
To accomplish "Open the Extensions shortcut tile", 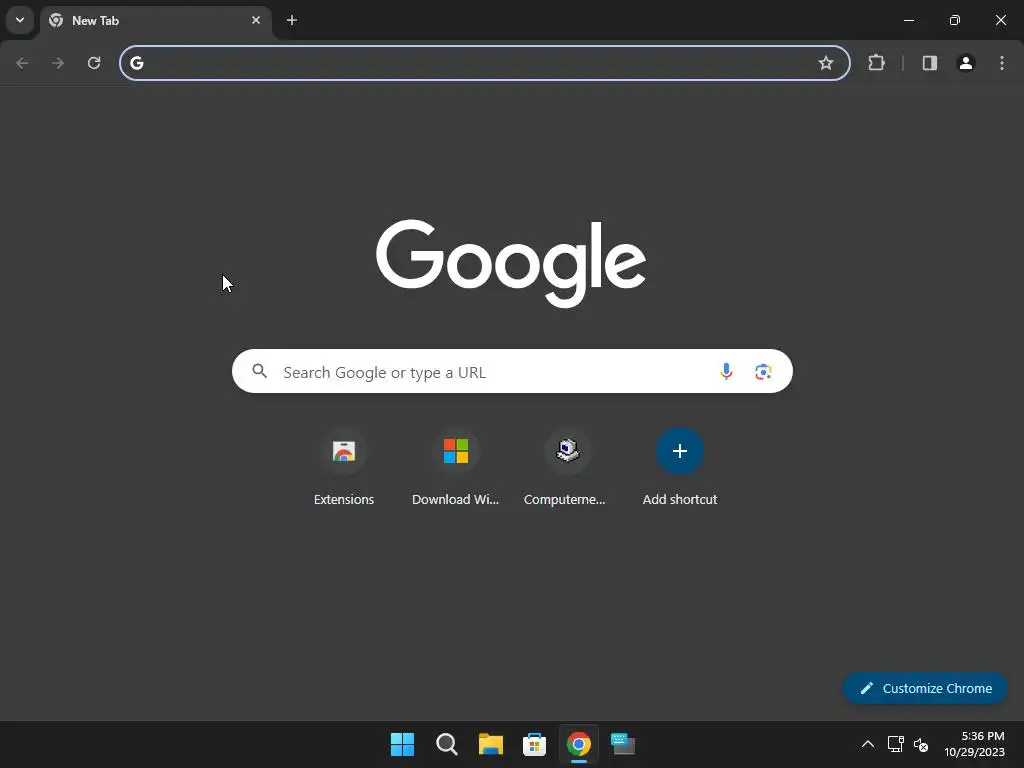I will pyautogui.click(x=344, y=468).
